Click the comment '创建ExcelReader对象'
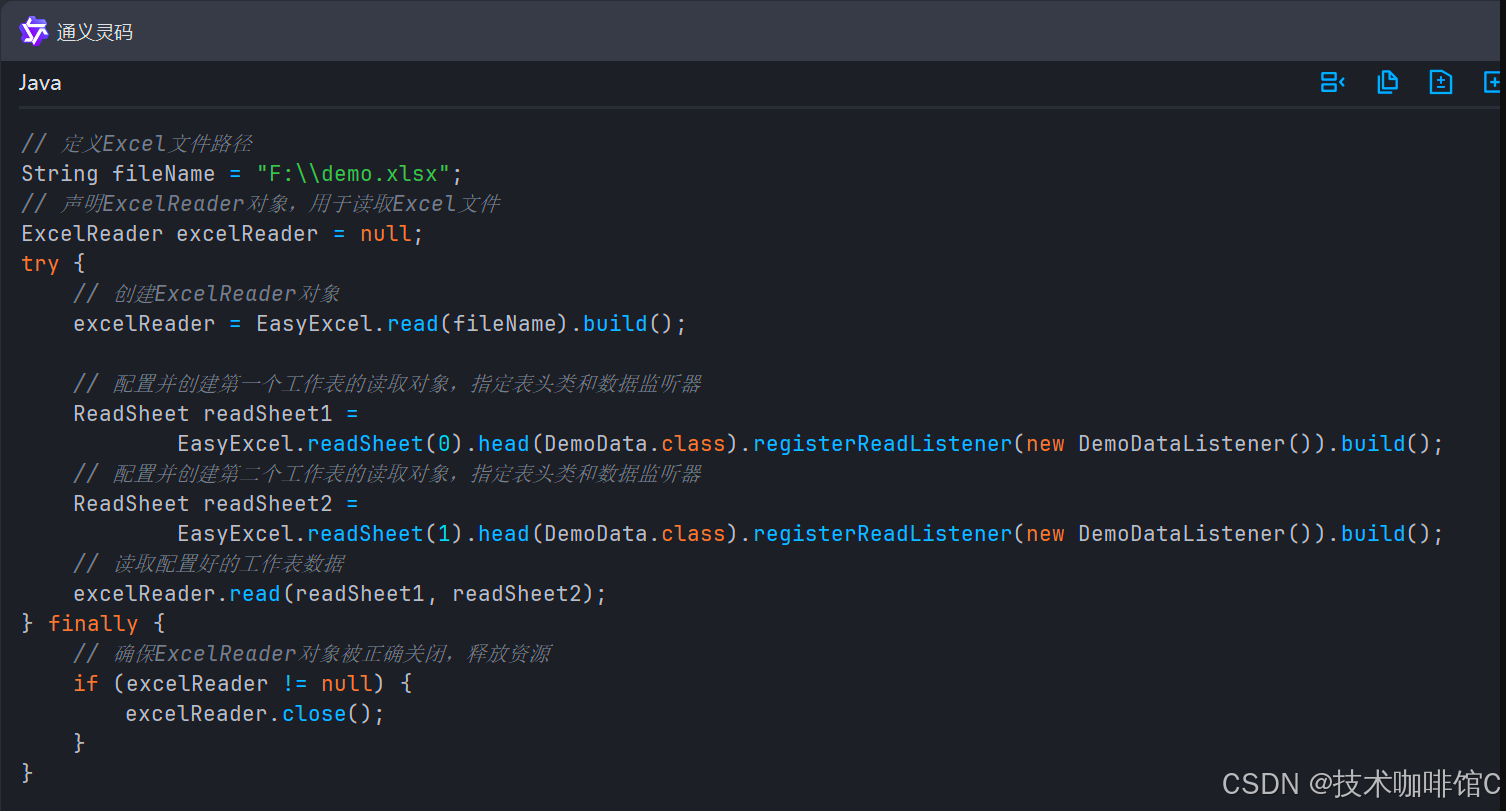This screenshot has height=811, width=1506. tap(207, 293)
